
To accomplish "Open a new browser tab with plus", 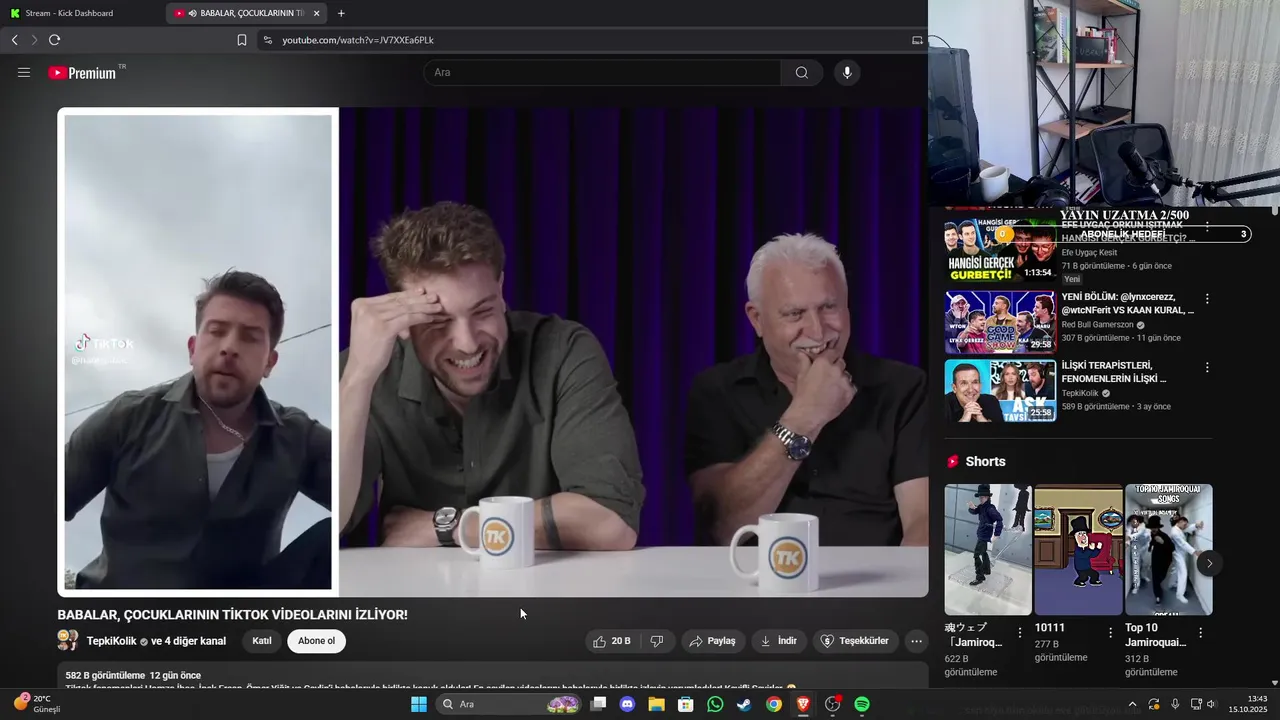I will [341, 13].
